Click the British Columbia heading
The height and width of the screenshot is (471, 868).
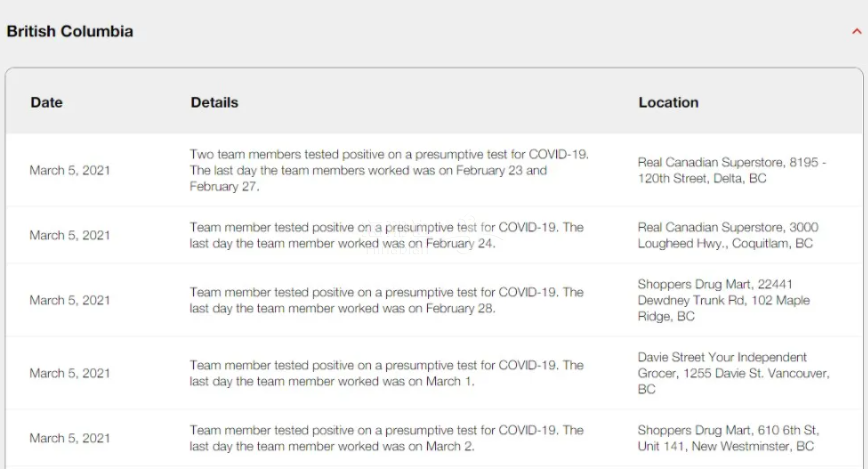click(x=70, y=32)
